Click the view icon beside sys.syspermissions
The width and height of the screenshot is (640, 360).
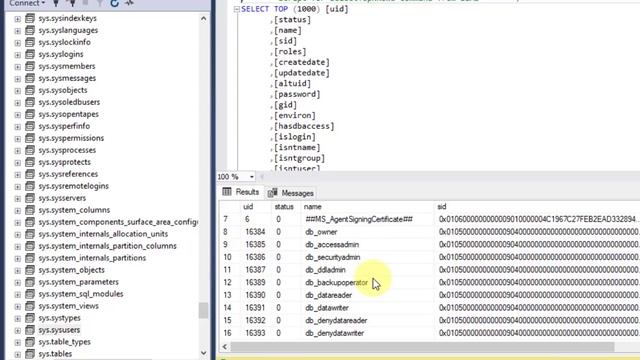pyautogui.click(x=30, y=138)
